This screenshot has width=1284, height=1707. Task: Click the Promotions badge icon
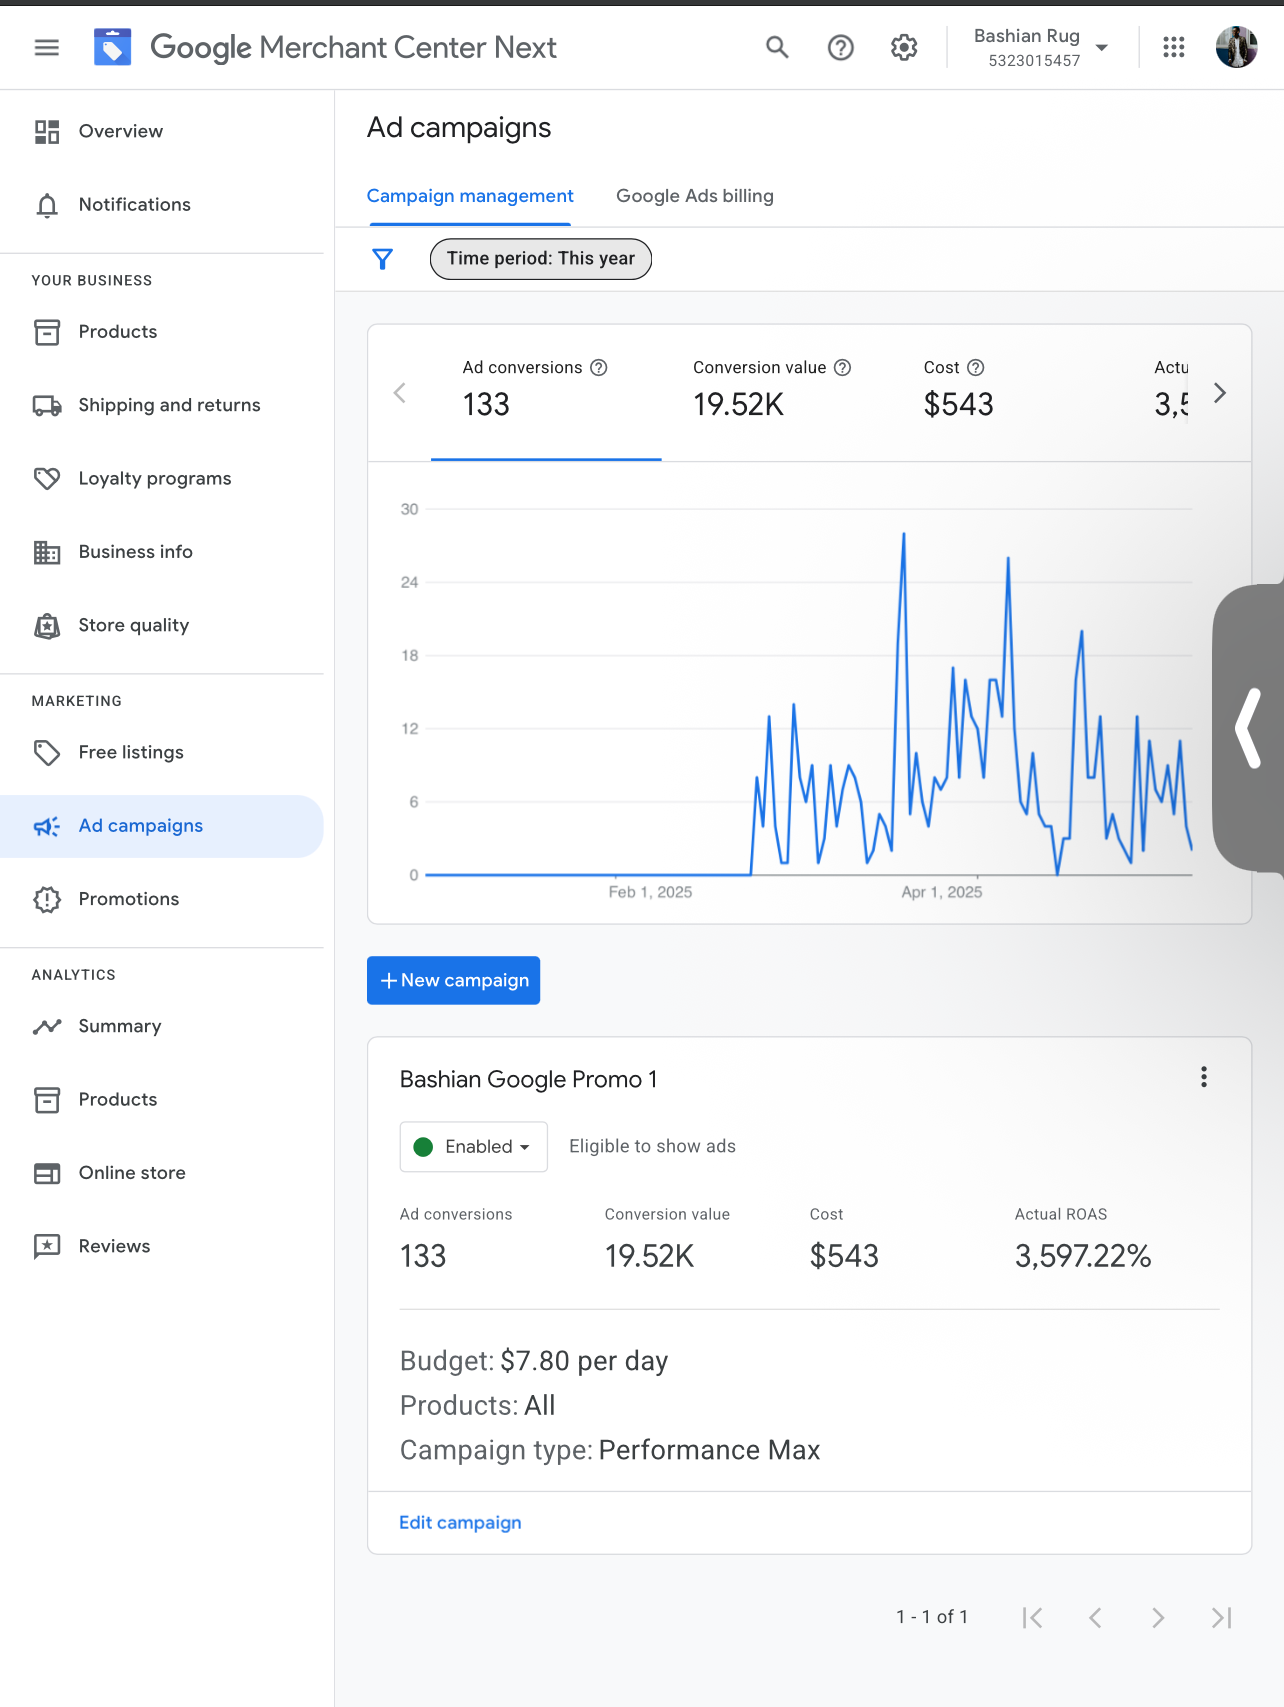pyautogui.click(x=47, y=899)
